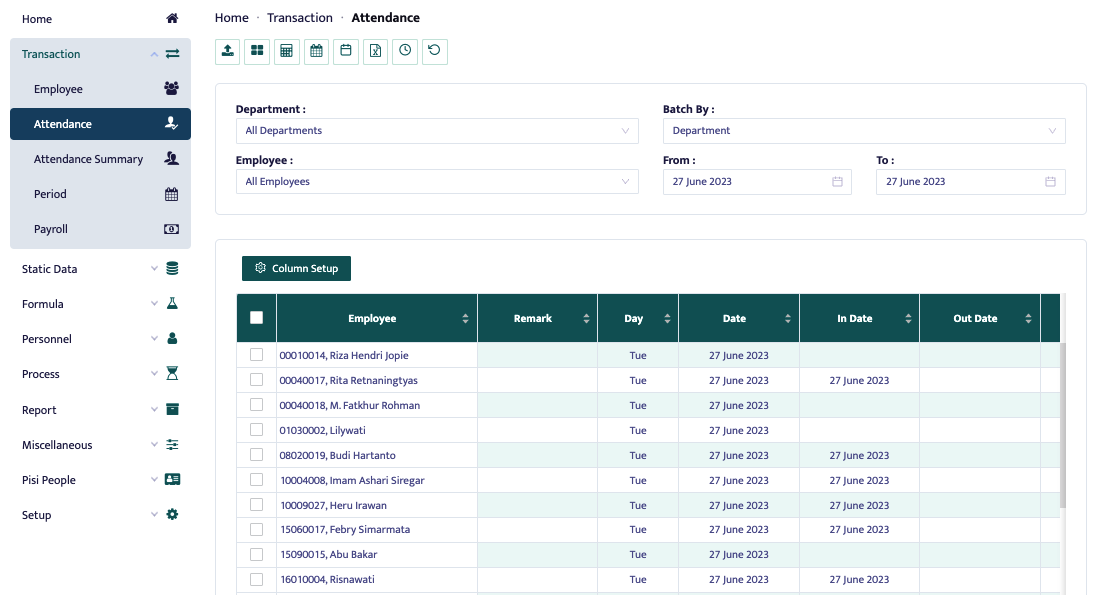Click the sort arrows on Employee column

[465, 317]
